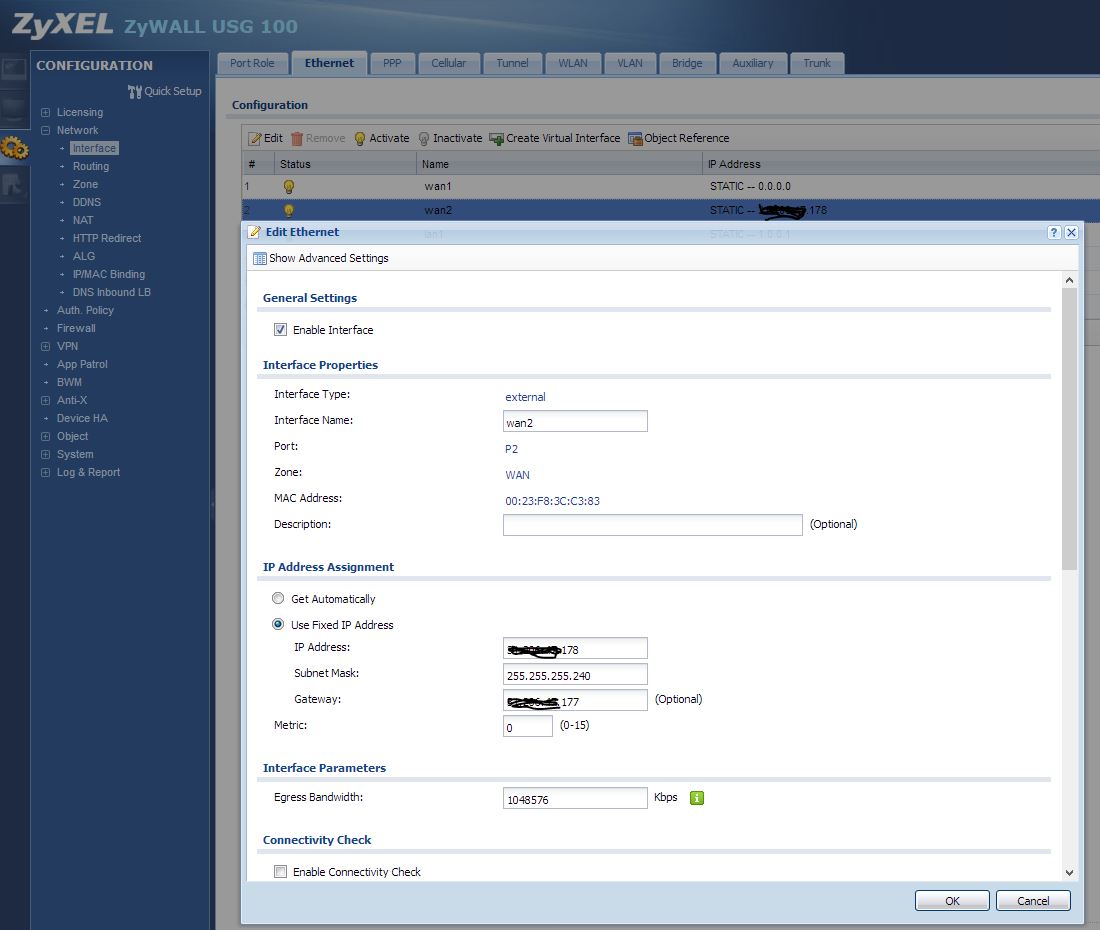Click Create Virtual Interface icon
The height and width of the screenshot is (930, 1100).
(497, 139)
